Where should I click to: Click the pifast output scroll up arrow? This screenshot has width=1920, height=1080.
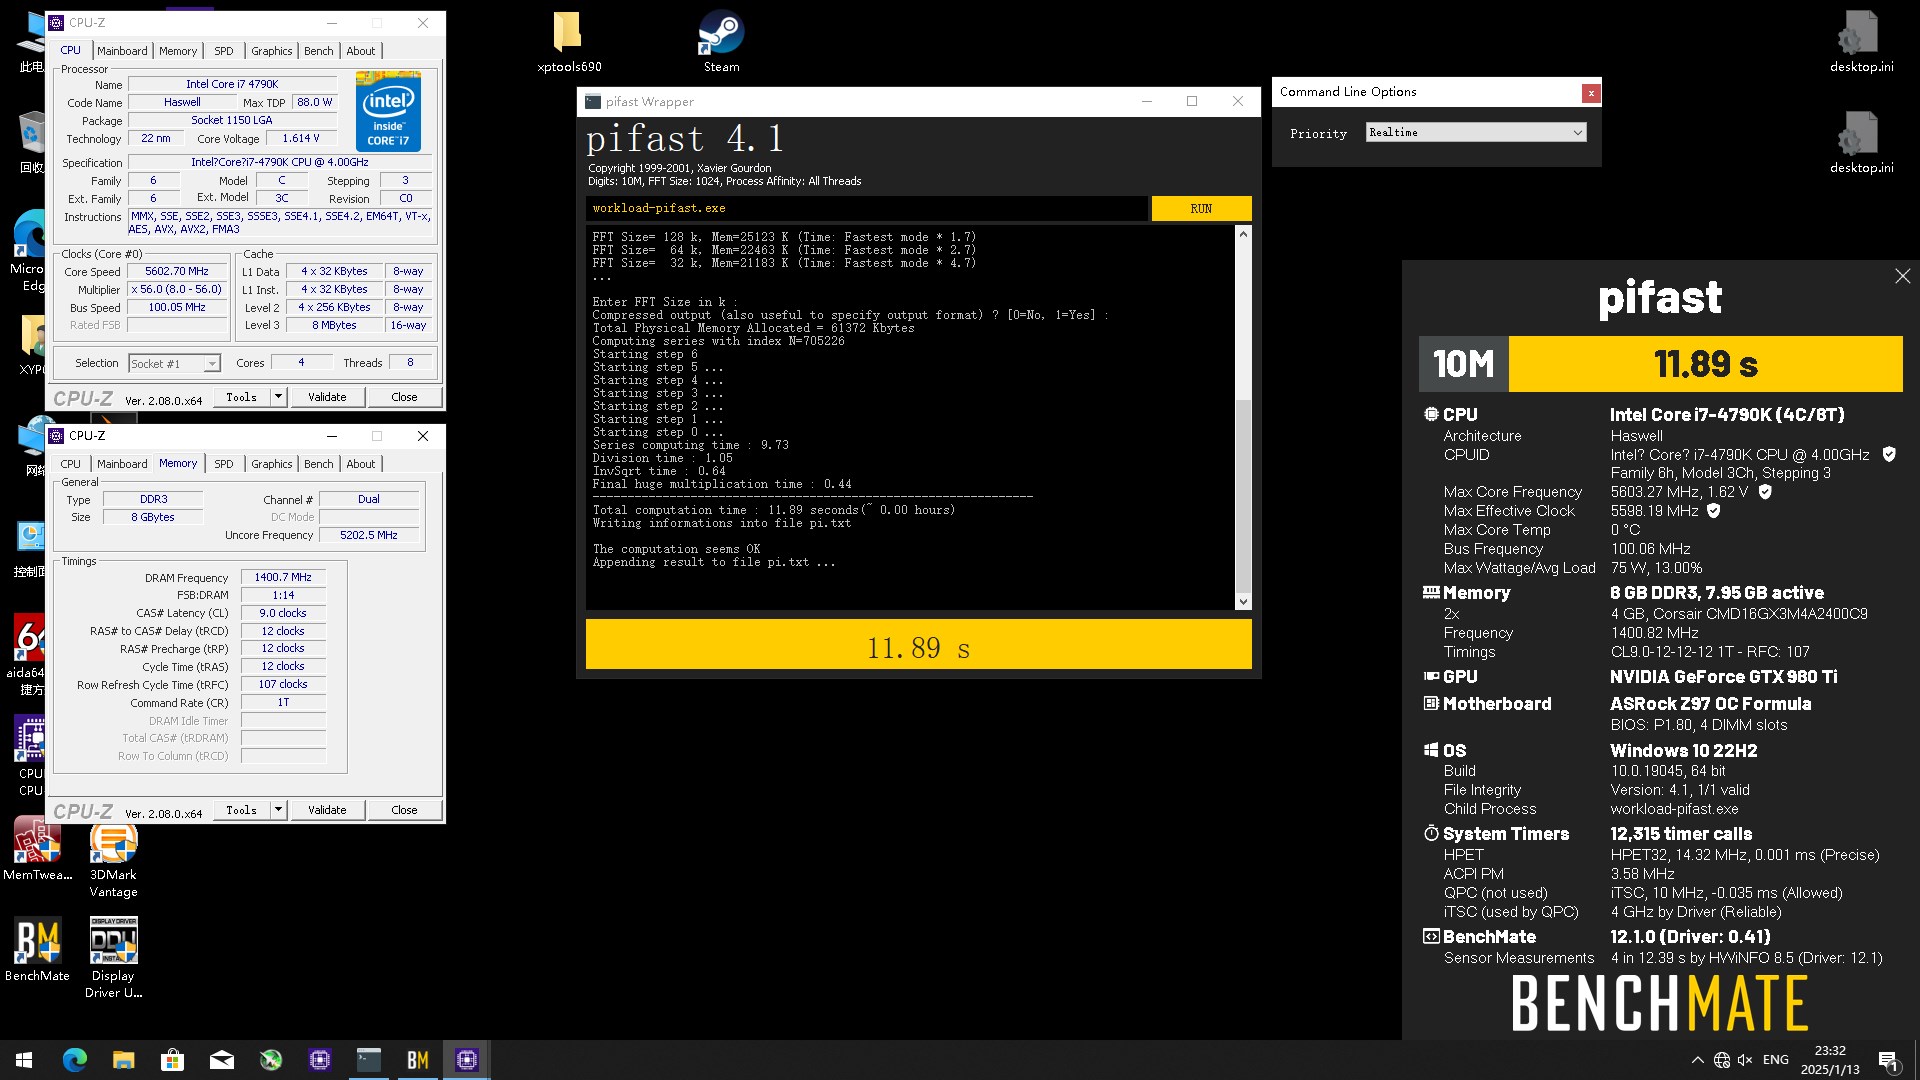(x=1243, y=234)
